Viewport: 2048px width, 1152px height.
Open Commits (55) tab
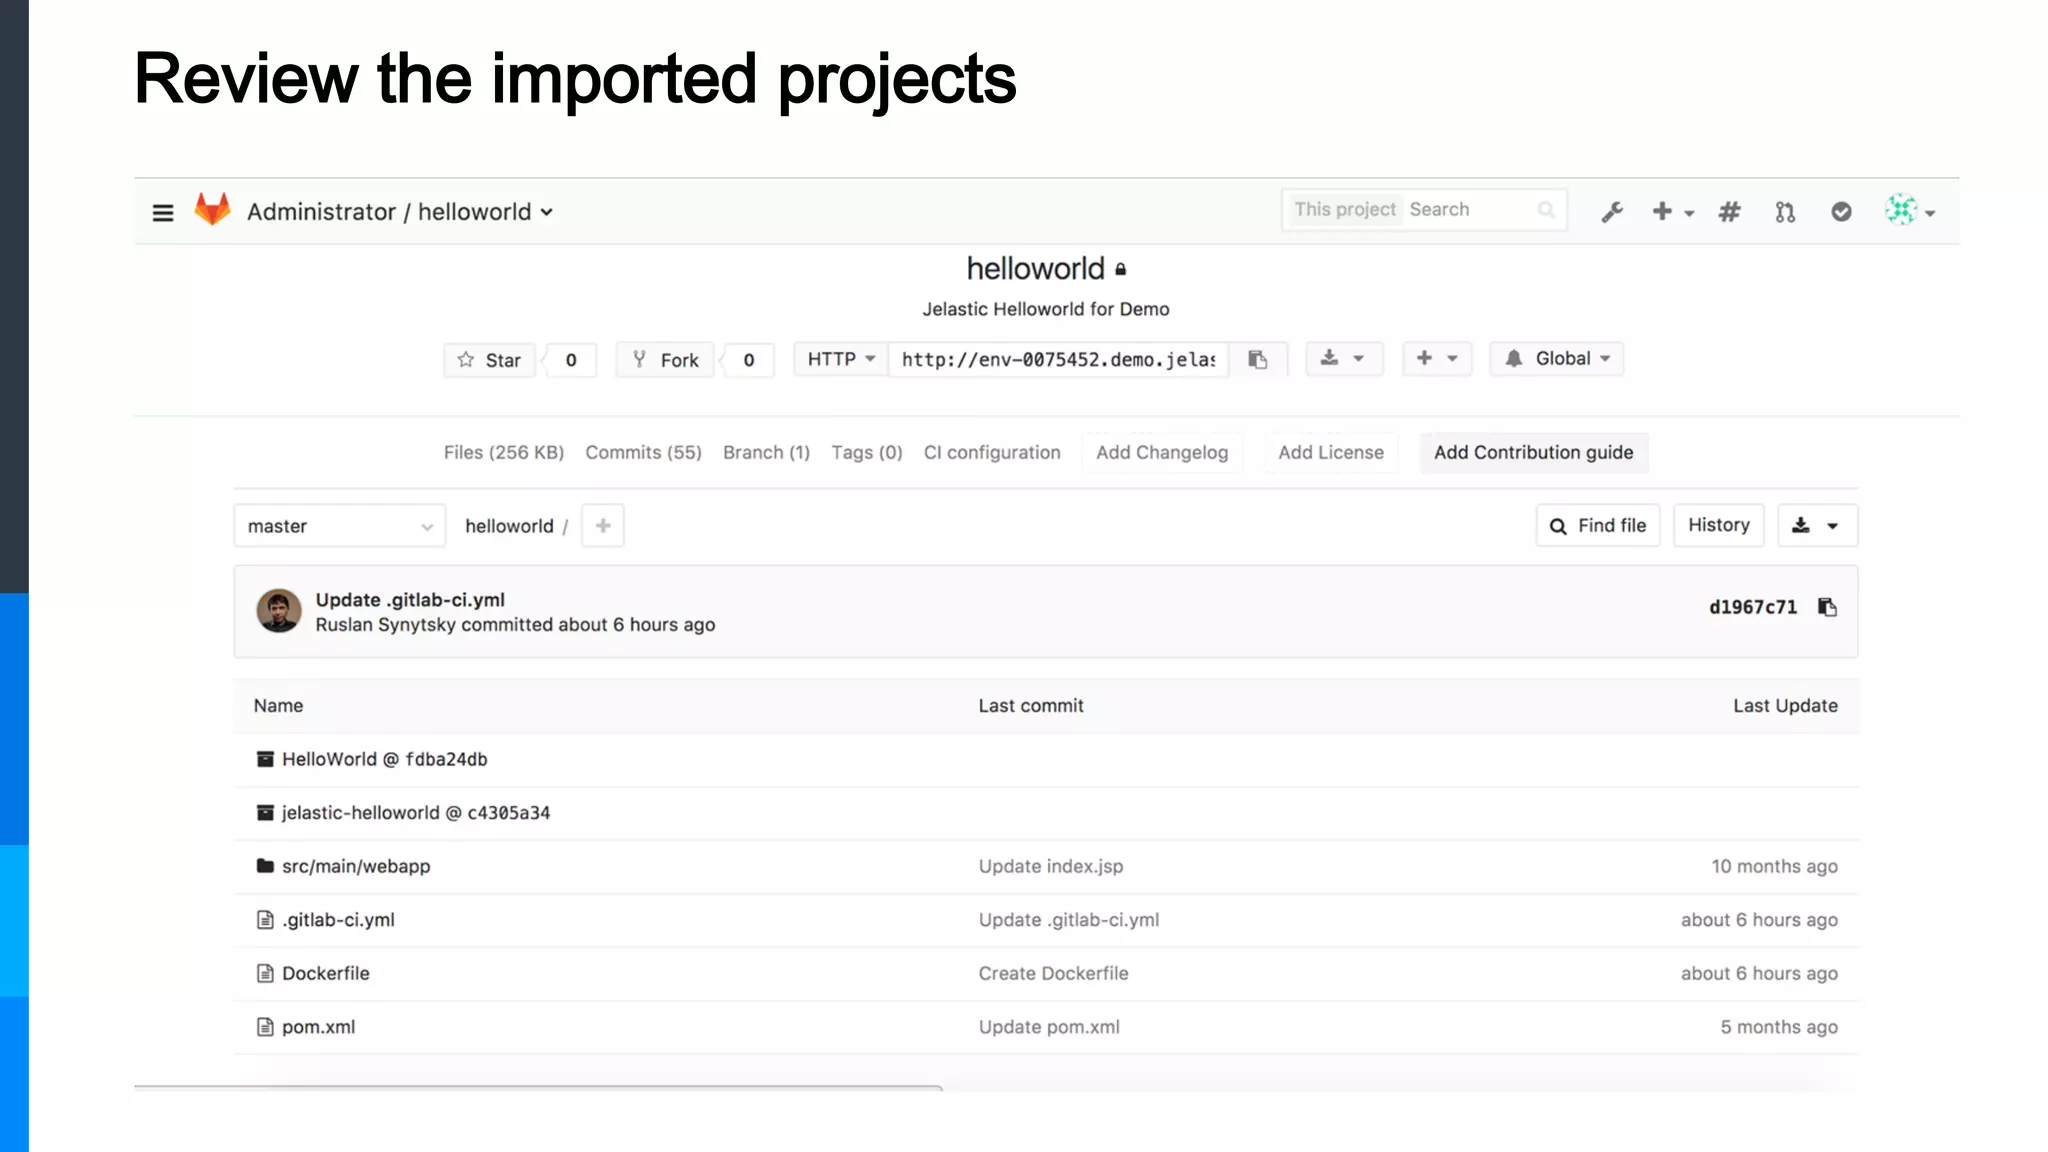[643, 452]
